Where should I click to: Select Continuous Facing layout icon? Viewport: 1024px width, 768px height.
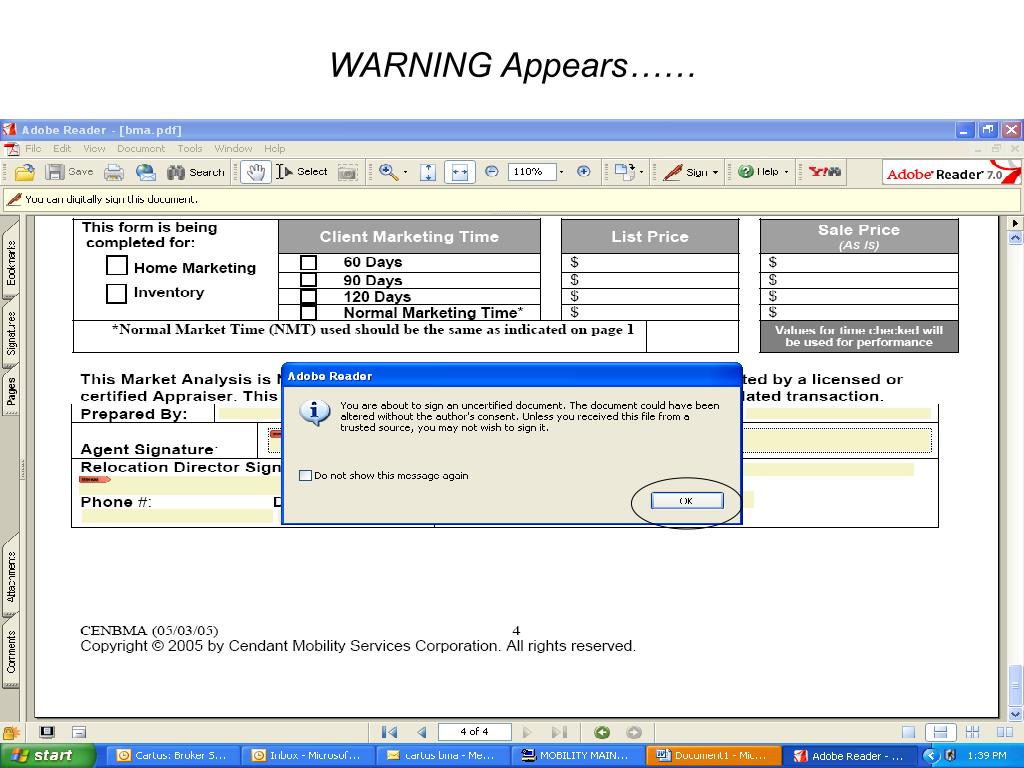[972, 732]
